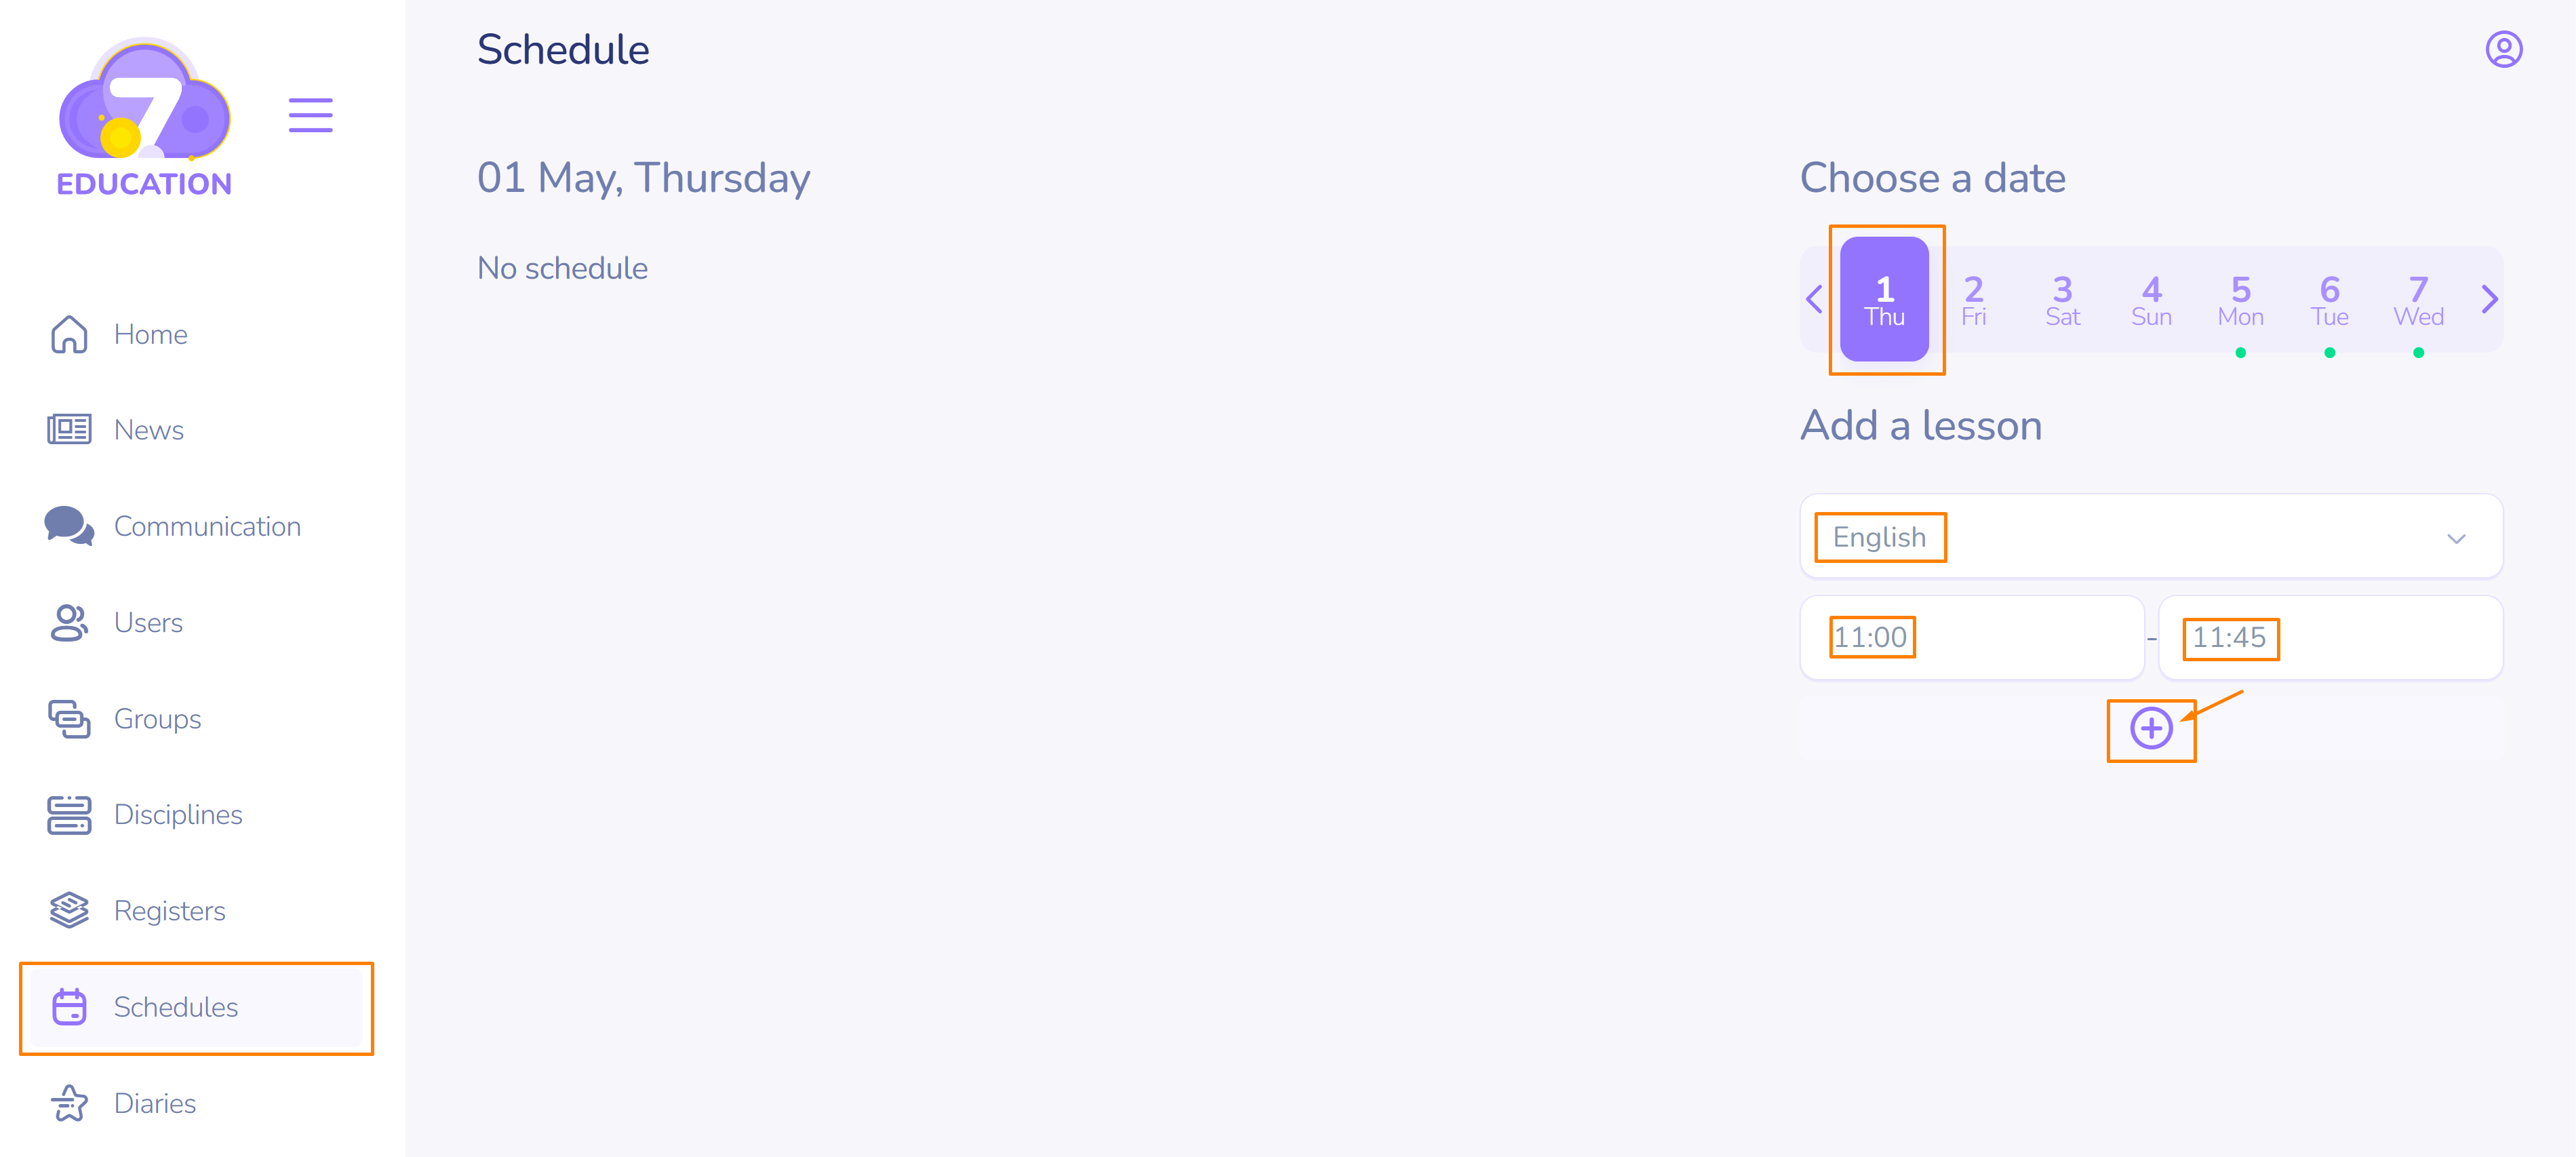Go to the previous week arrow
This screenshot has width=2576, height=1157.
pyautogui.click(x=1814, y=299)
